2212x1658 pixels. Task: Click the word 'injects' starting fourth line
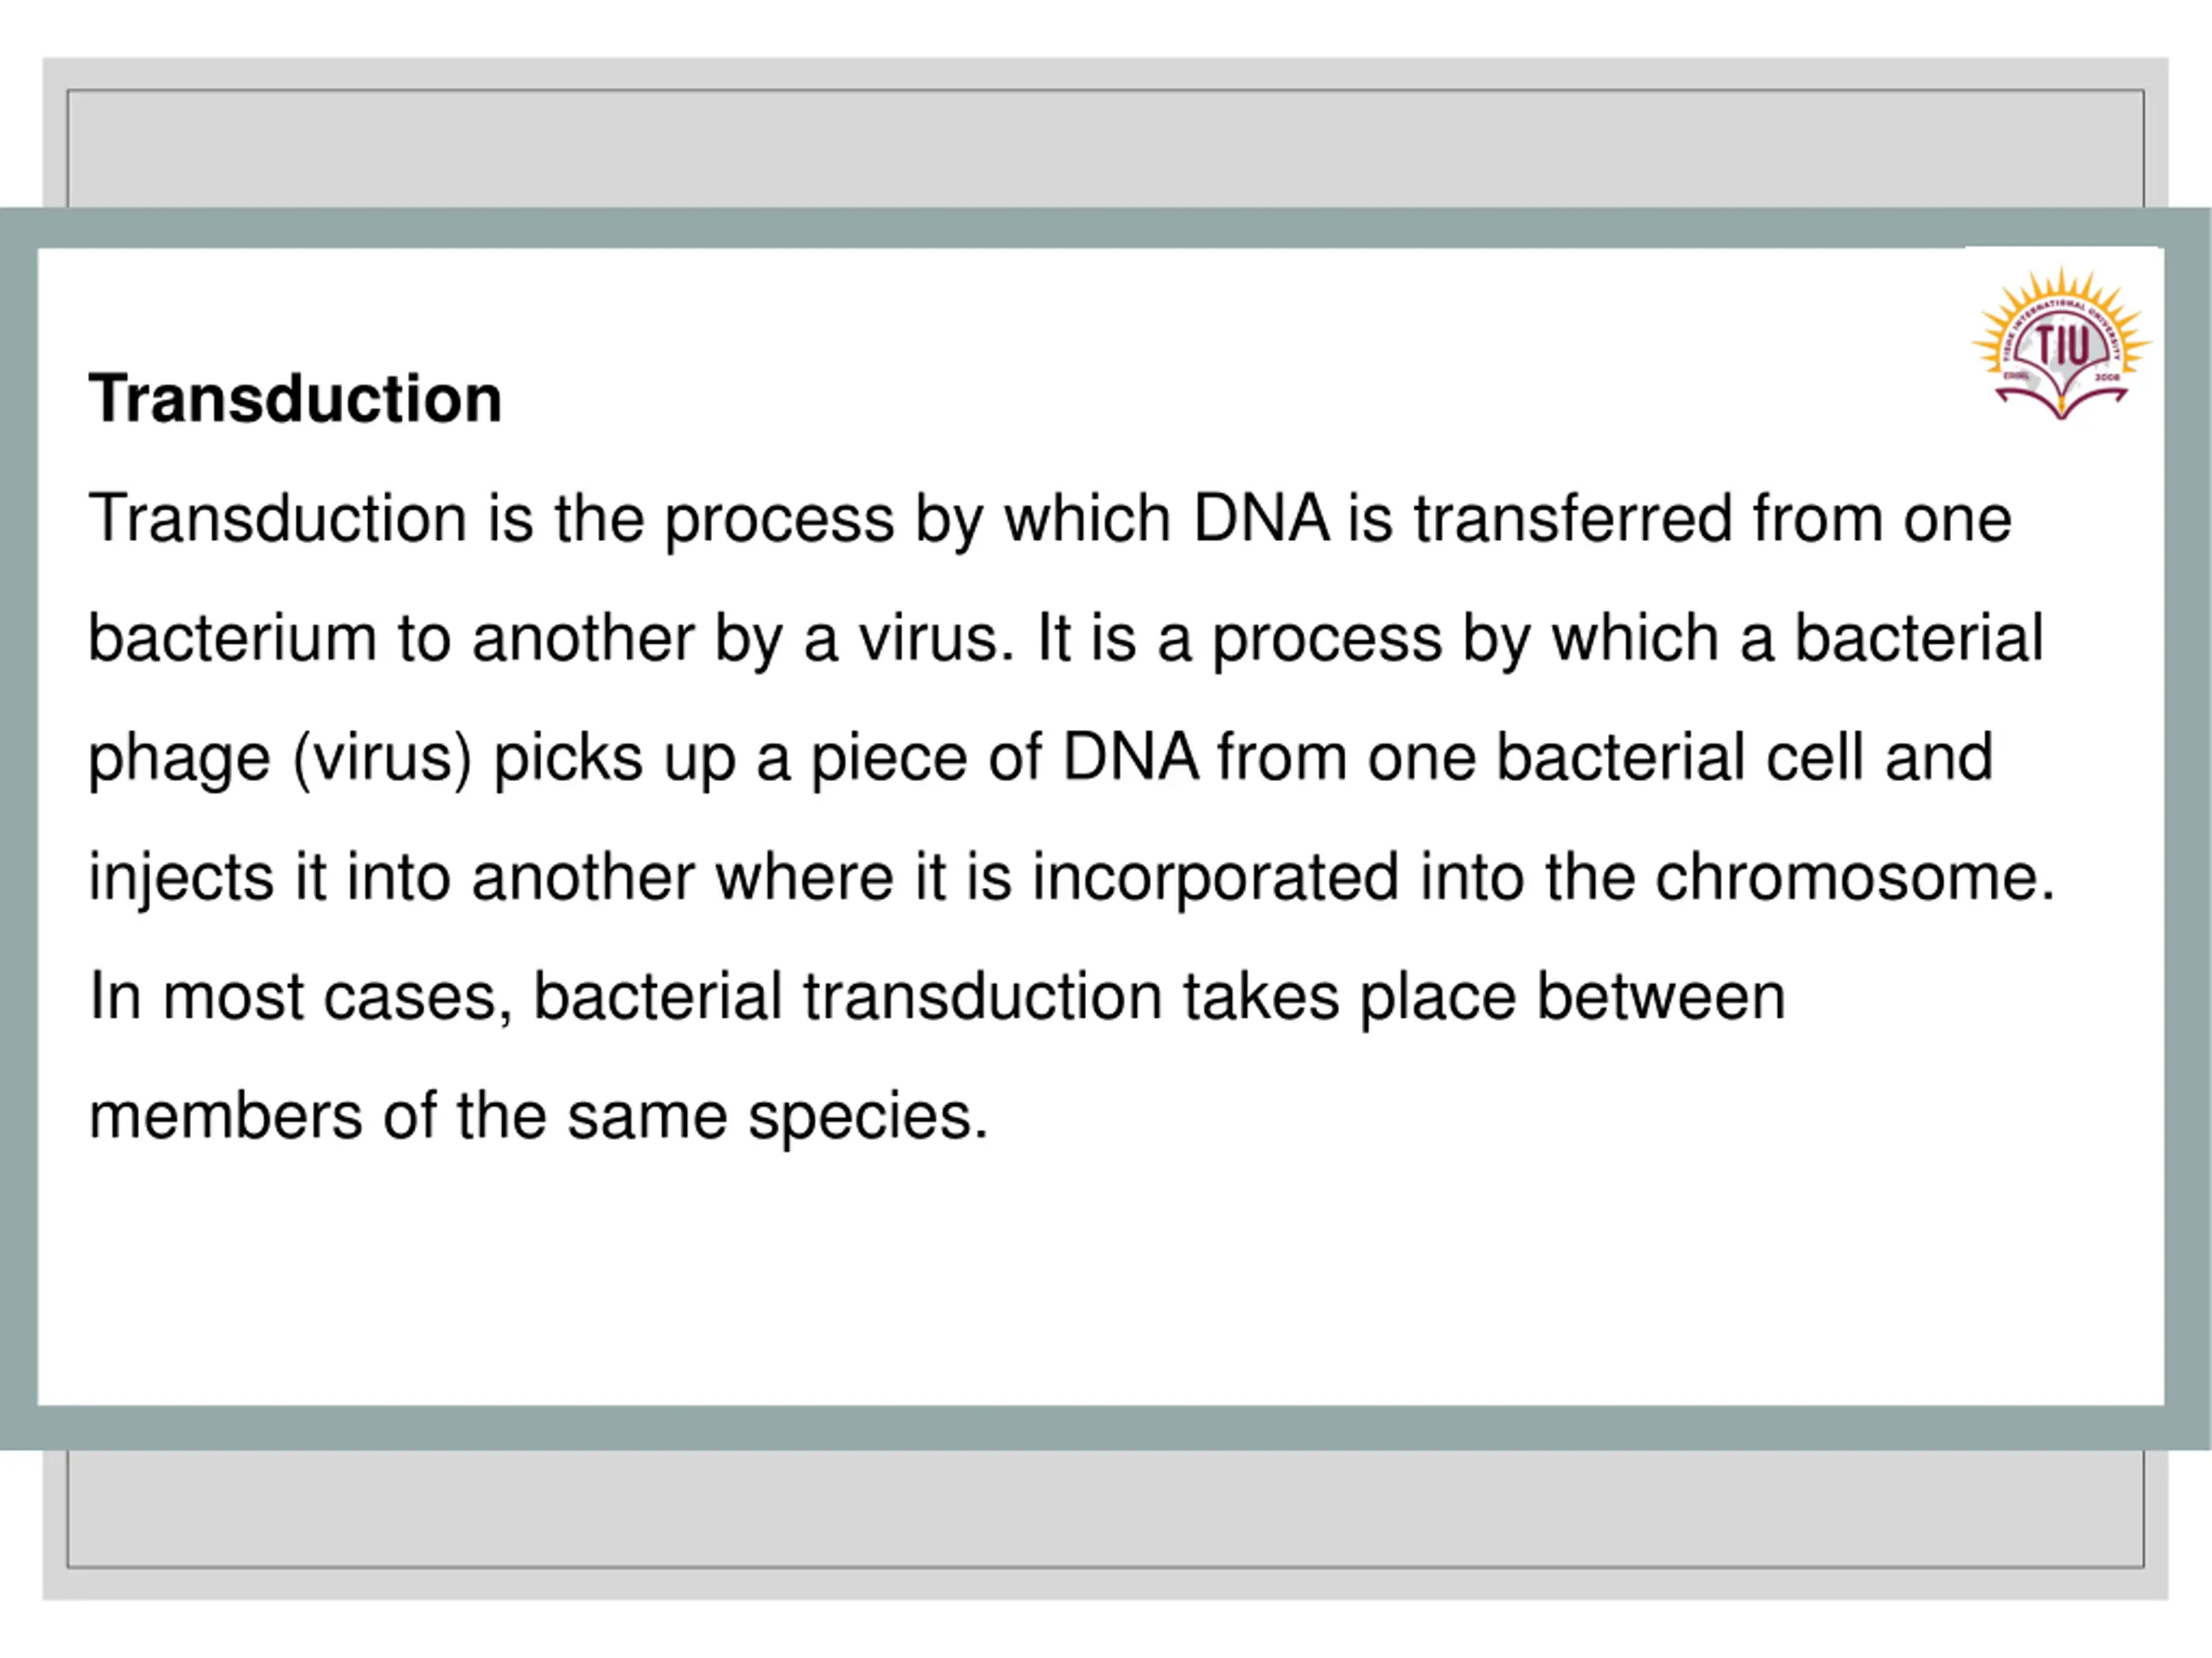(181, 878)
